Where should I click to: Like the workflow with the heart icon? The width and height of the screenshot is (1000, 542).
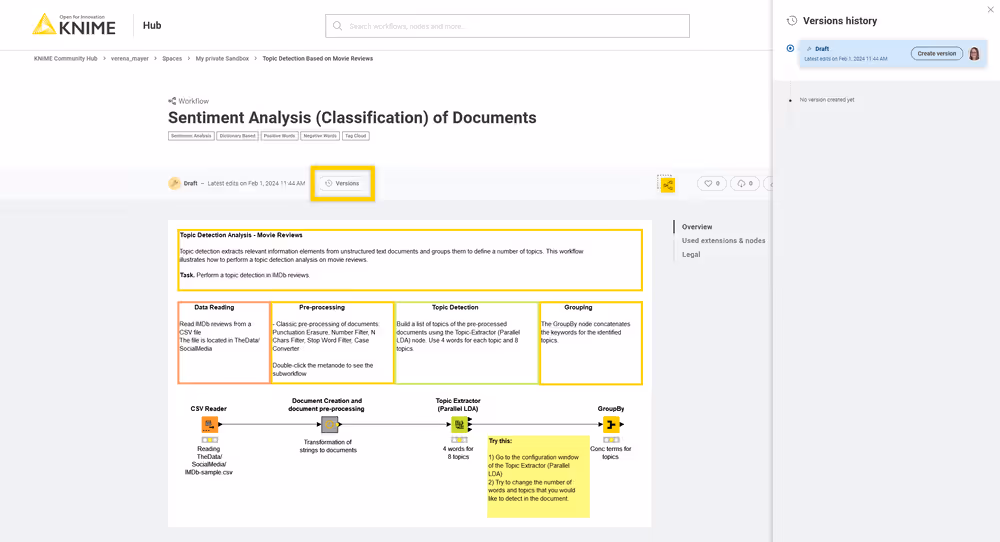[711, 184]
